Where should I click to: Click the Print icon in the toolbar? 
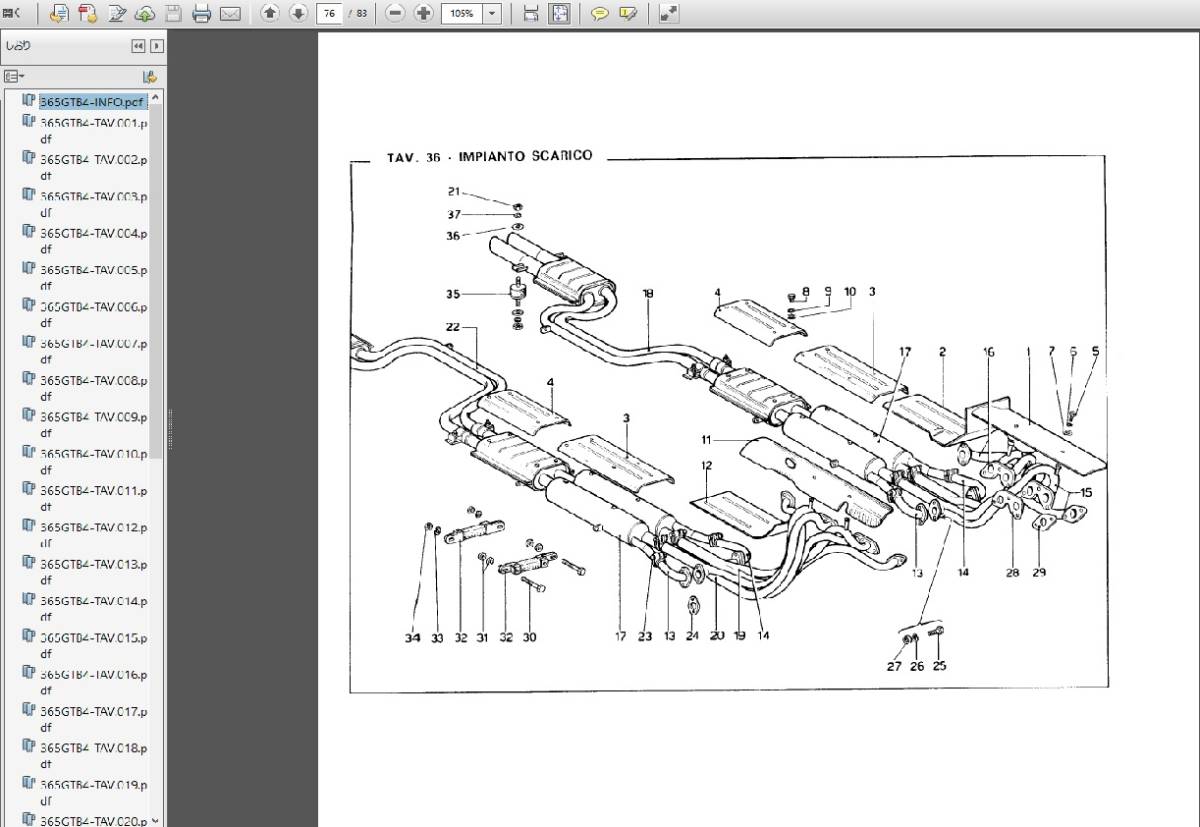coord(202,14)
